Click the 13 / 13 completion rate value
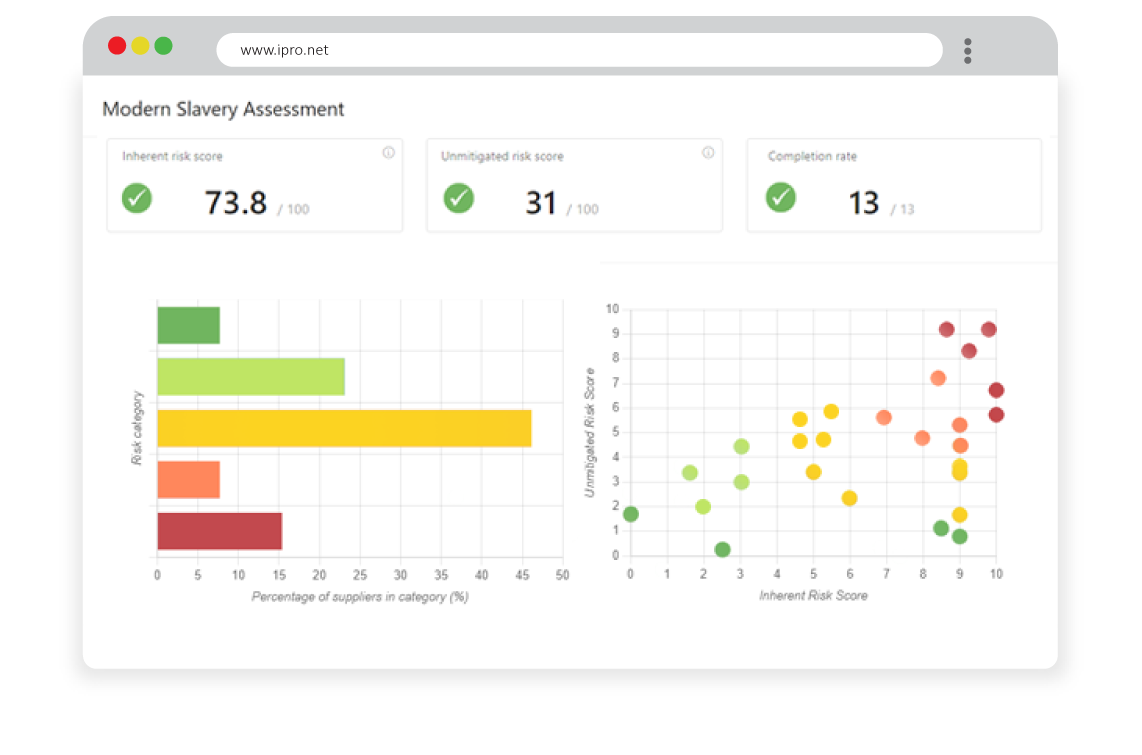1142x755 pixels. (881, 203)
